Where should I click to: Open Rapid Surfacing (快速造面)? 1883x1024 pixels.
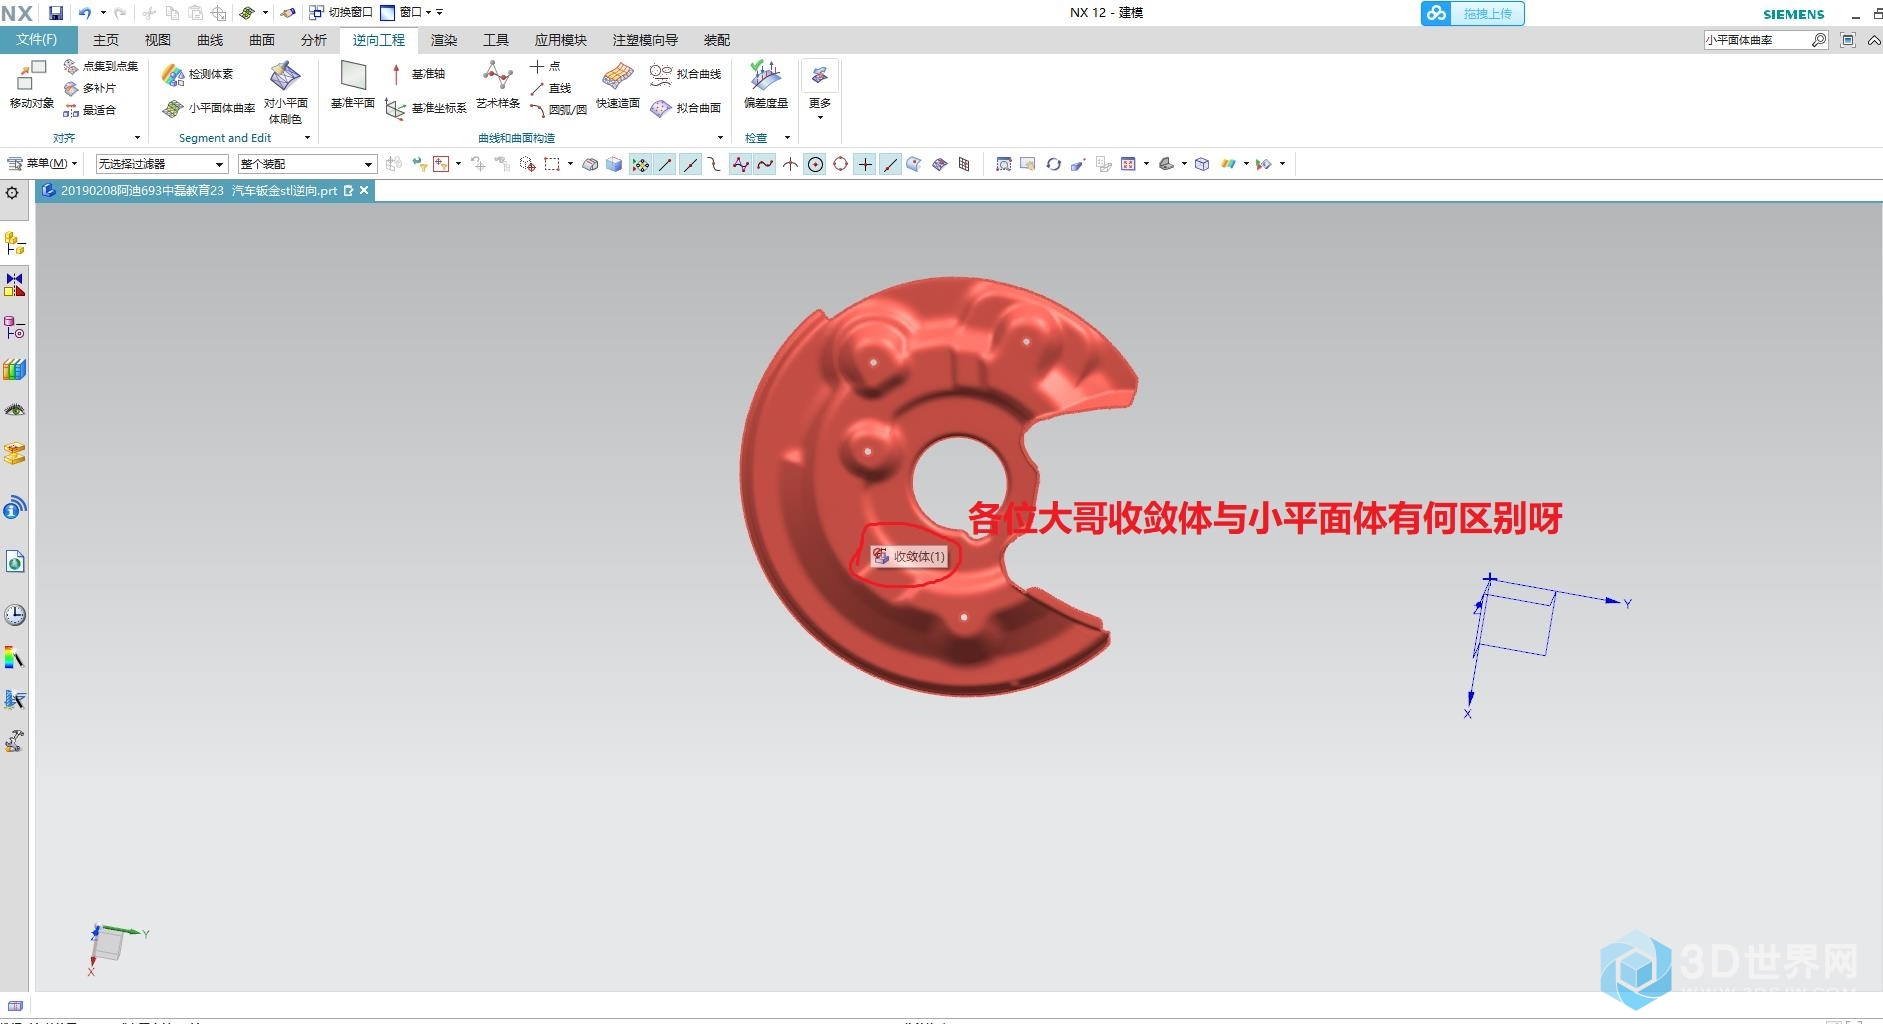coord(618,85)
